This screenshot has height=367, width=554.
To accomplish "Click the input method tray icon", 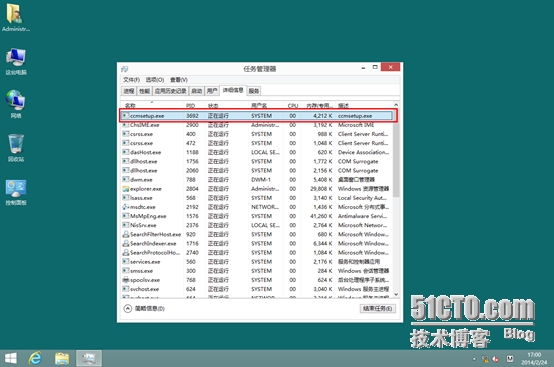I will pos(510,359).
